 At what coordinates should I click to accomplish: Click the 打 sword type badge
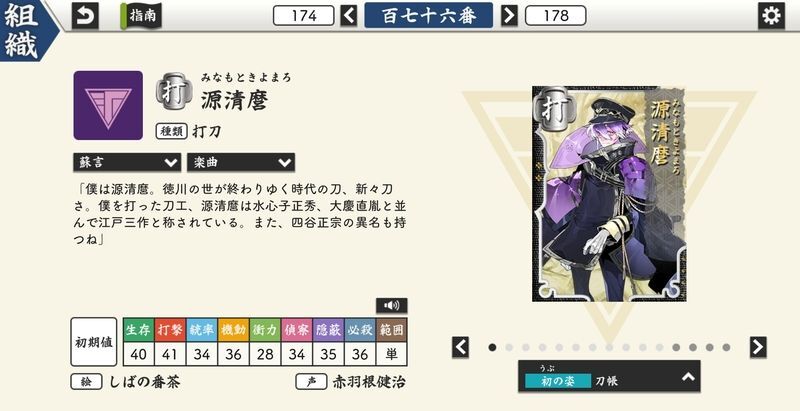tap(174, 92)
